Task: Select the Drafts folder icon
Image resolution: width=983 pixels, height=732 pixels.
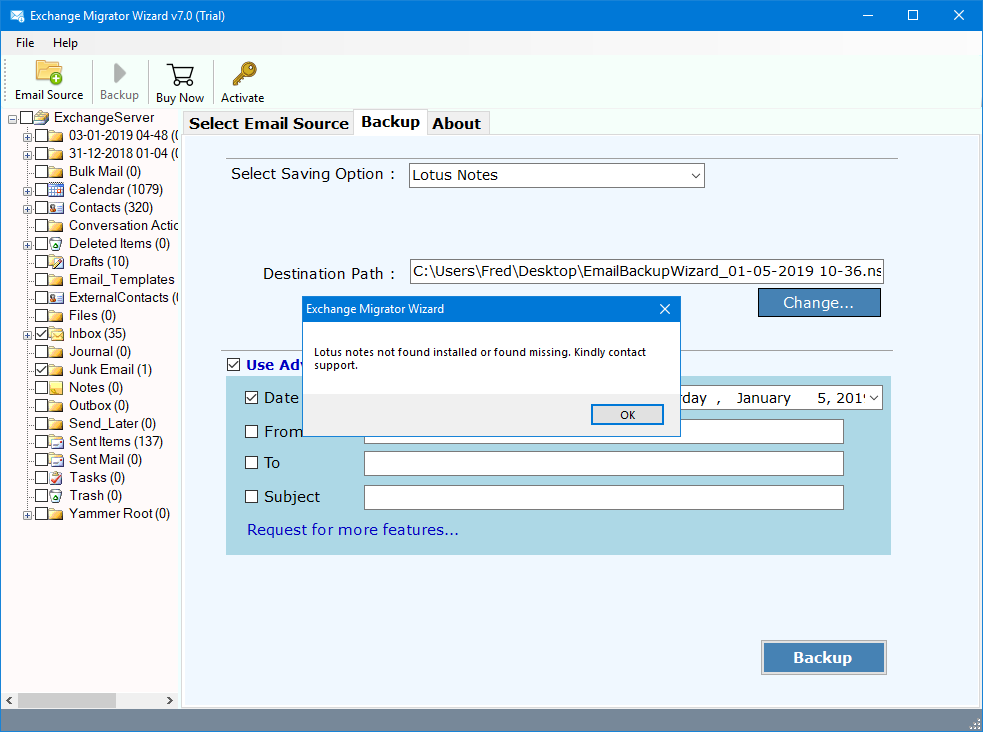Action: tap(56, 261)
